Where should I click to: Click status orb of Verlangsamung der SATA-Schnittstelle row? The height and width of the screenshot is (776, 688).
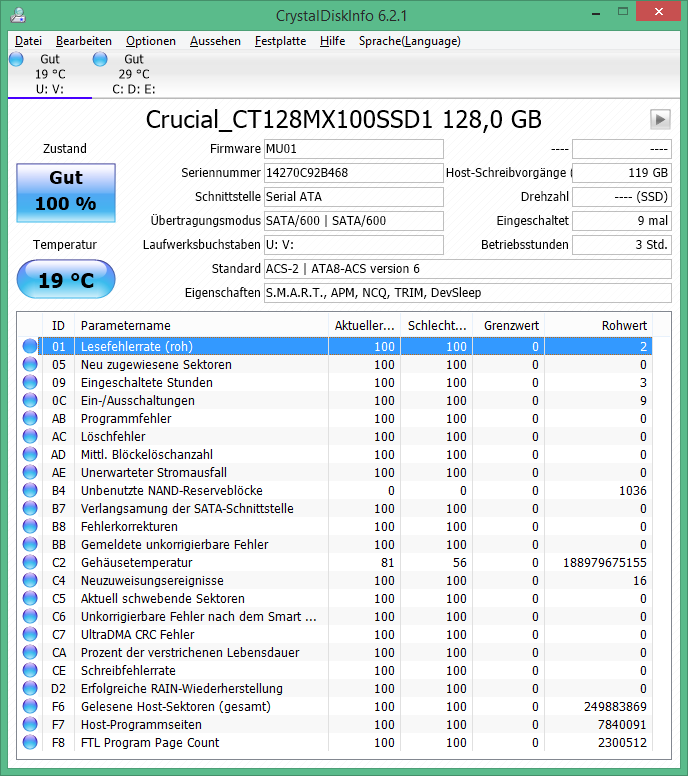(x=30, y=508)
